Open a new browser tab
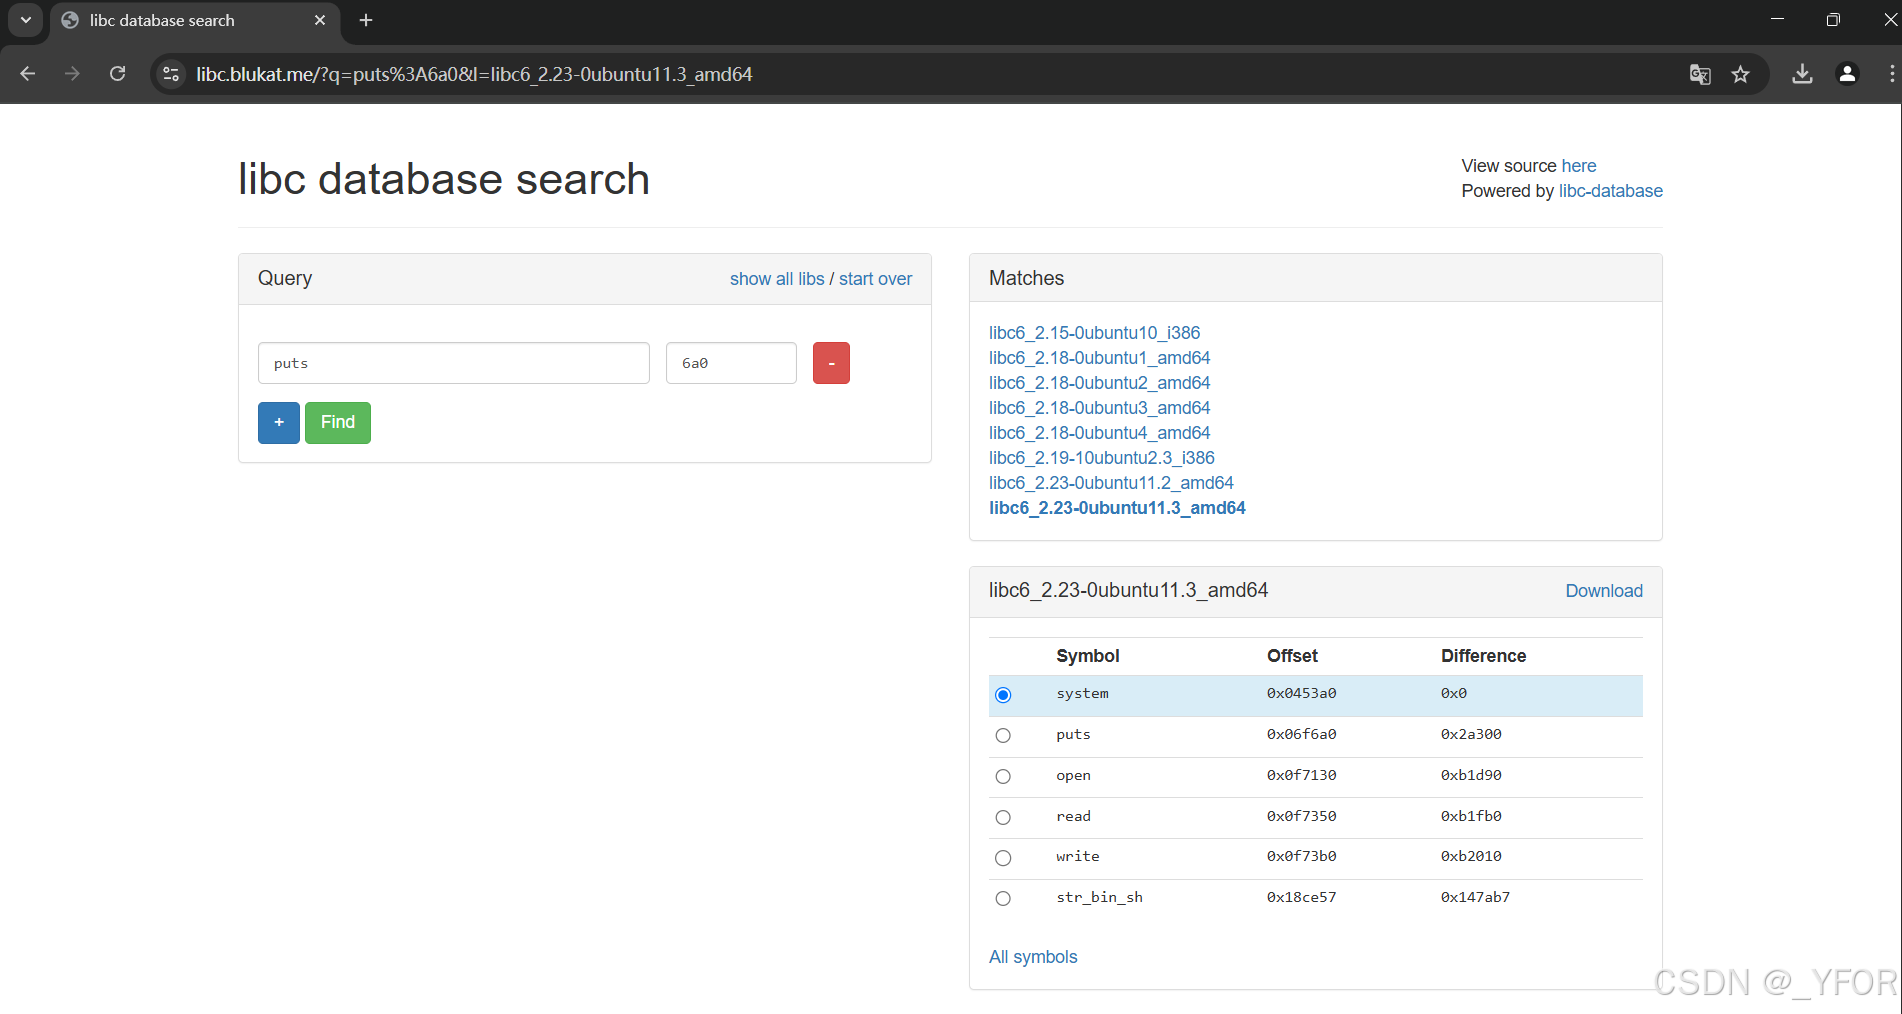Screen dimensions: 1902x1014 click(x=365, y=20)
